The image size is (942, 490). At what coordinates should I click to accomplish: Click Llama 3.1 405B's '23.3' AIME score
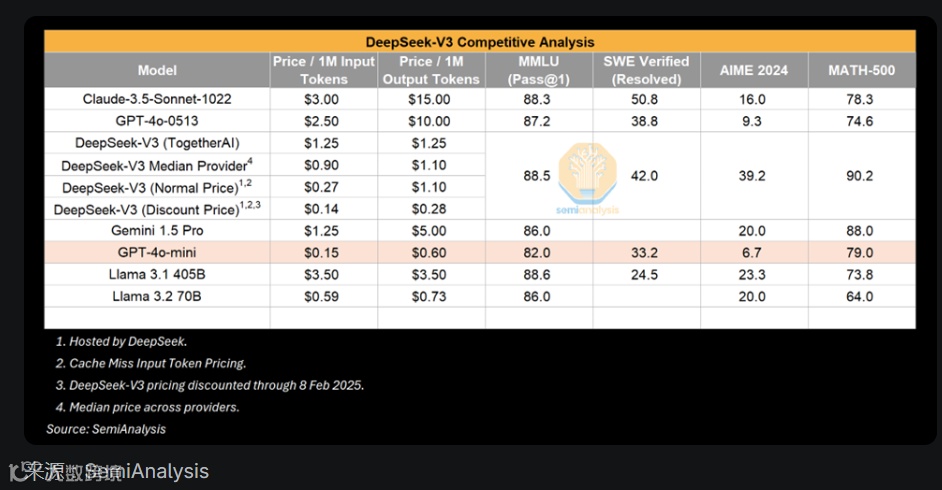pyautogui.click(x=752, y=274)
